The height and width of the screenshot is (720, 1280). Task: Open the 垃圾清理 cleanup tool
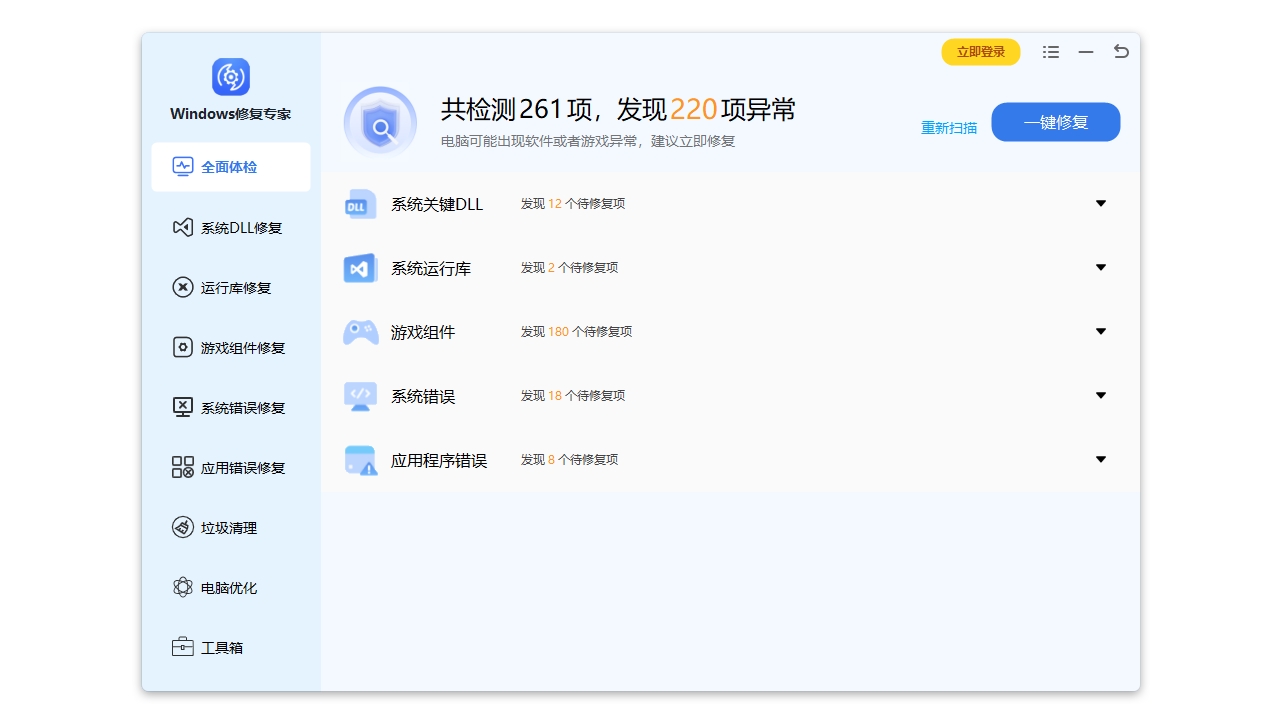point(228,527)
